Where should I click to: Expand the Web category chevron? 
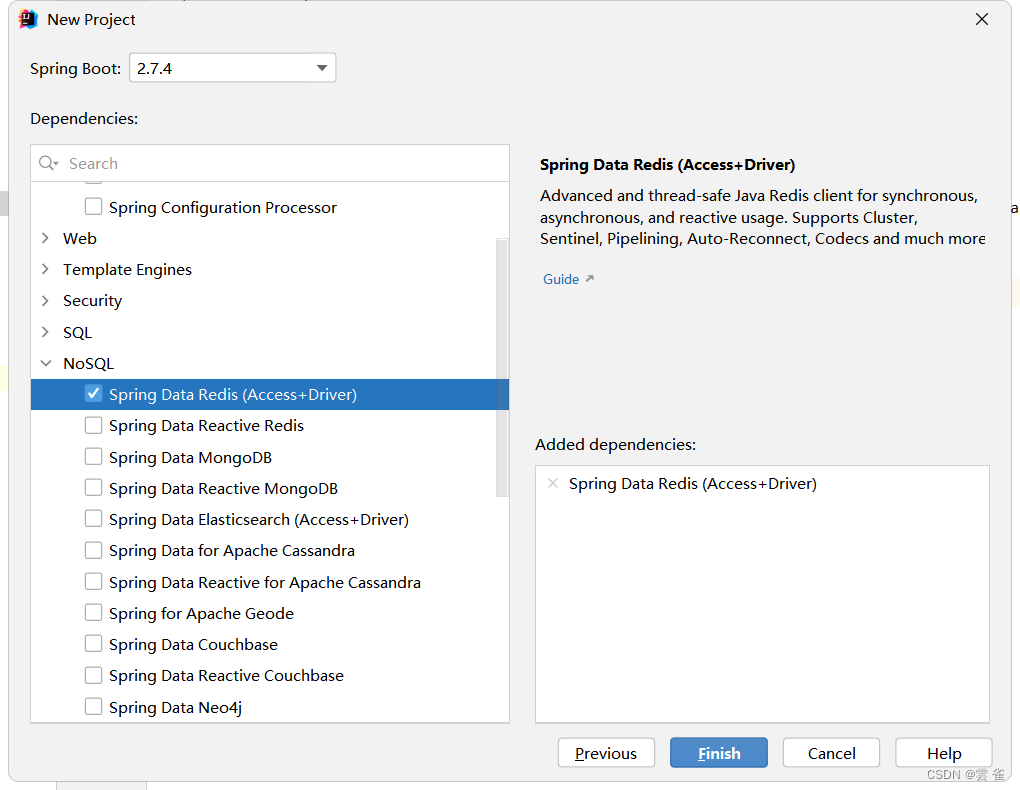[x=45, y=238]
